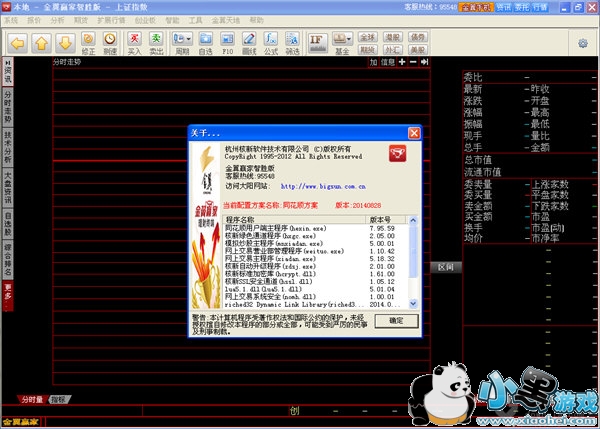Viewport: 600px width, 429px height.
Task: Click the 全球 toolbar button
Action: [368, 37]
